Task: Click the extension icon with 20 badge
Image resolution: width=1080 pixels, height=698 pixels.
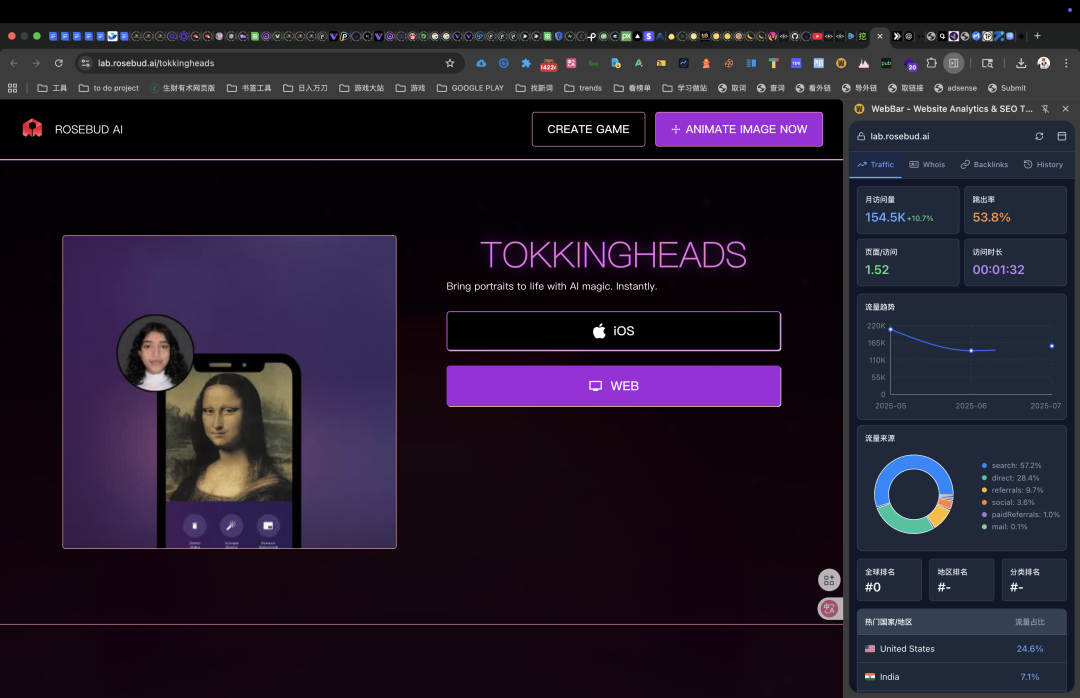Action: point(909,64)
